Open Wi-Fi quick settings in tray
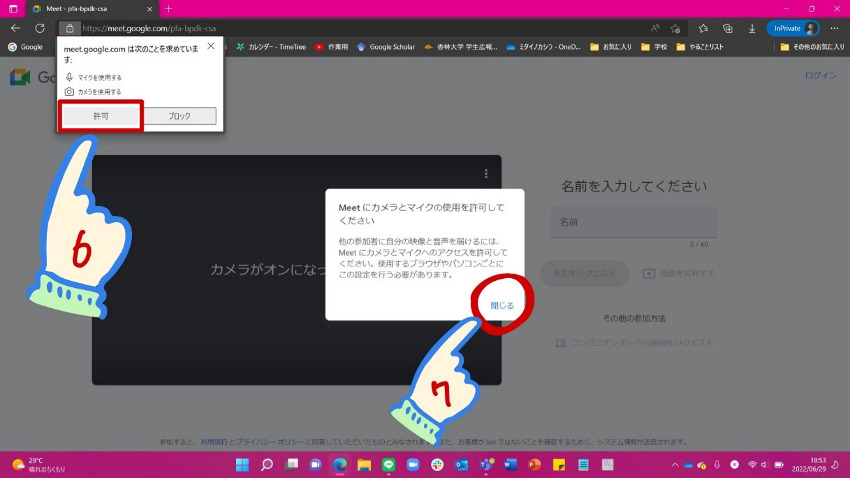 [x=752, y=464]
